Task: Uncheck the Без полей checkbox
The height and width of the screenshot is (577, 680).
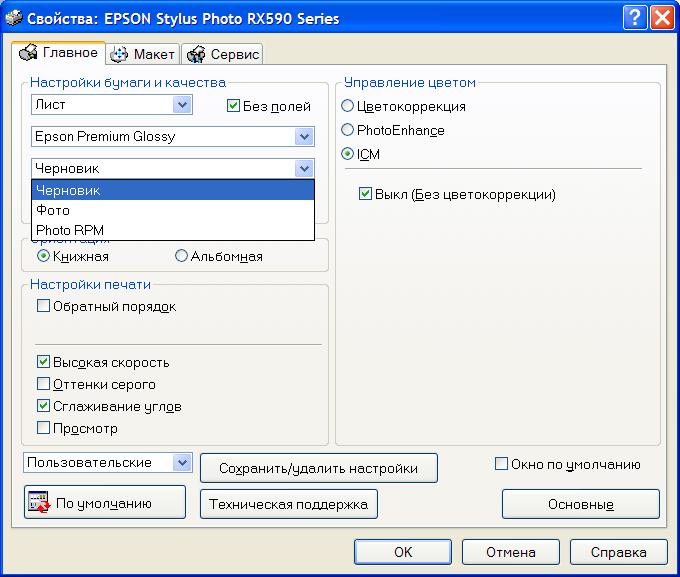Action: click(x=233, y=105)
